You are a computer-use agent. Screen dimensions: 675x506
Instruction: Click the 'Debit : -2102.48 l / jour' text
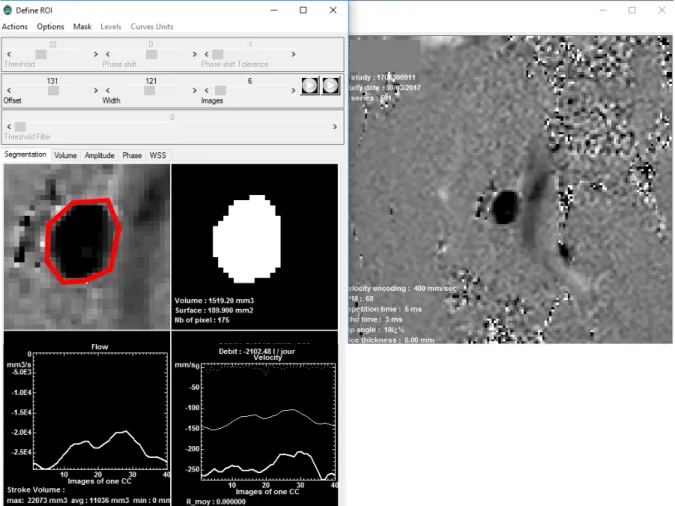click(x=257, y=351)
